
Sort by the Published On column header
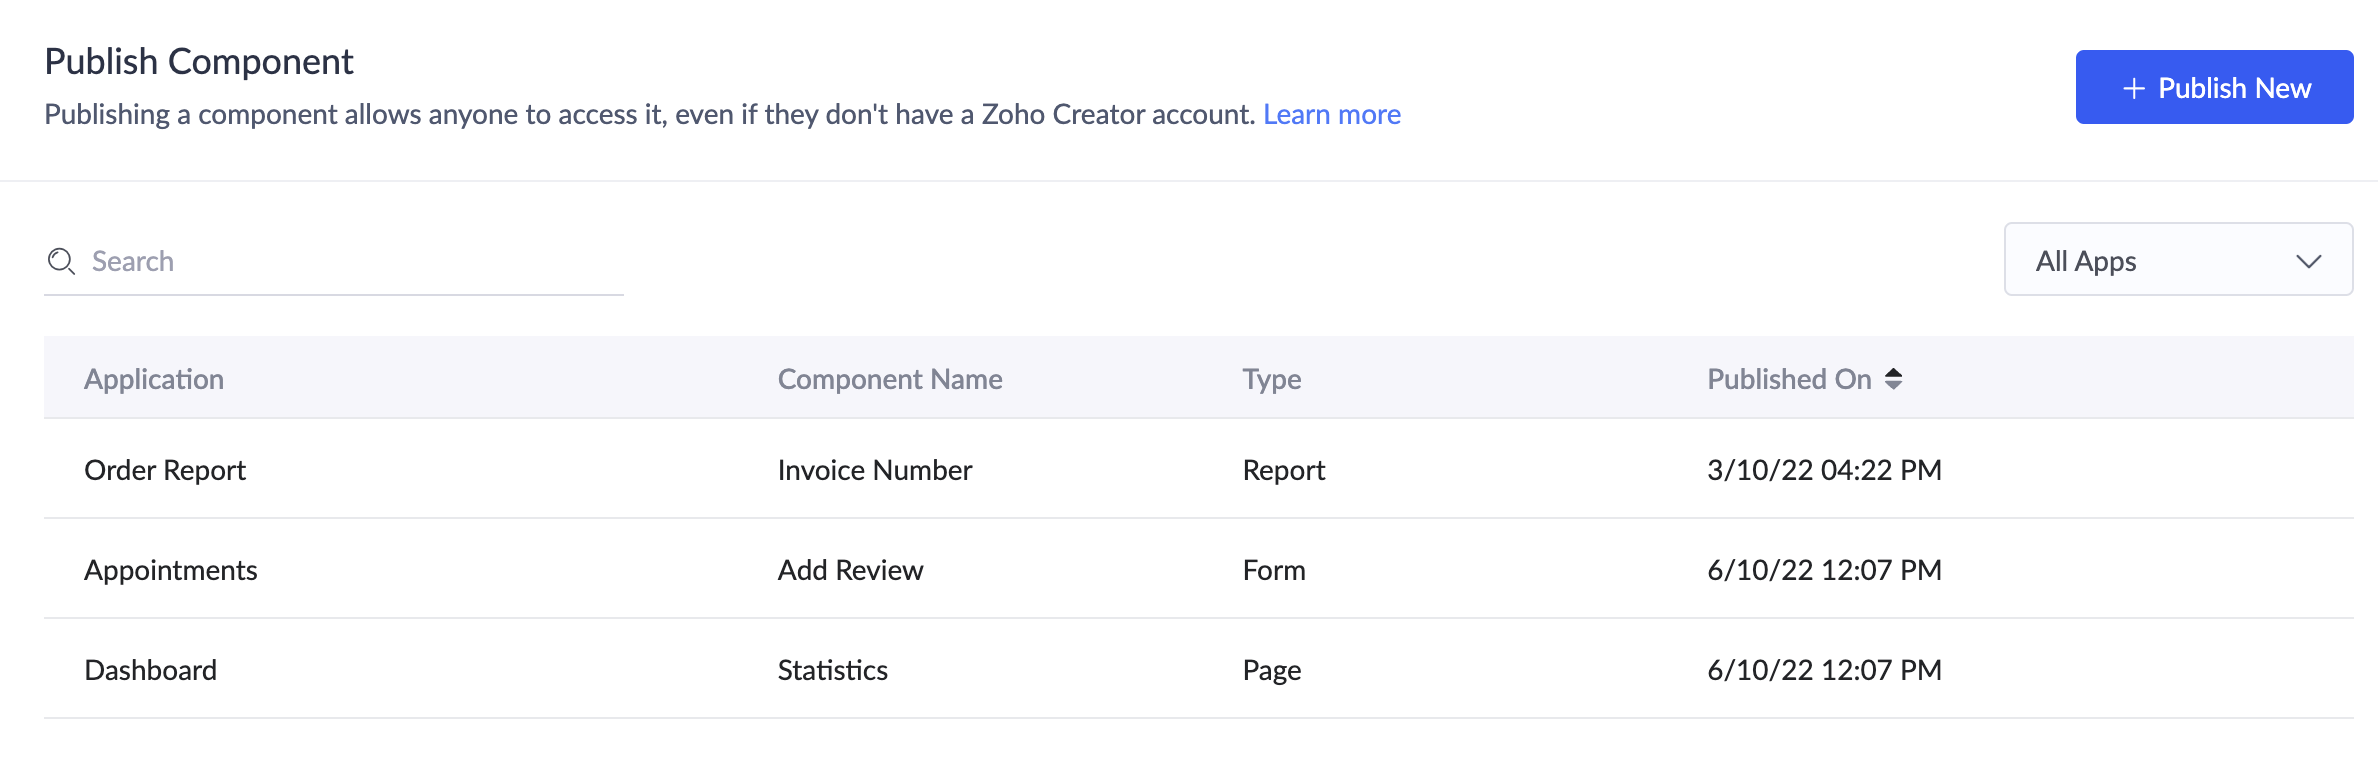tap(1788, 379)
